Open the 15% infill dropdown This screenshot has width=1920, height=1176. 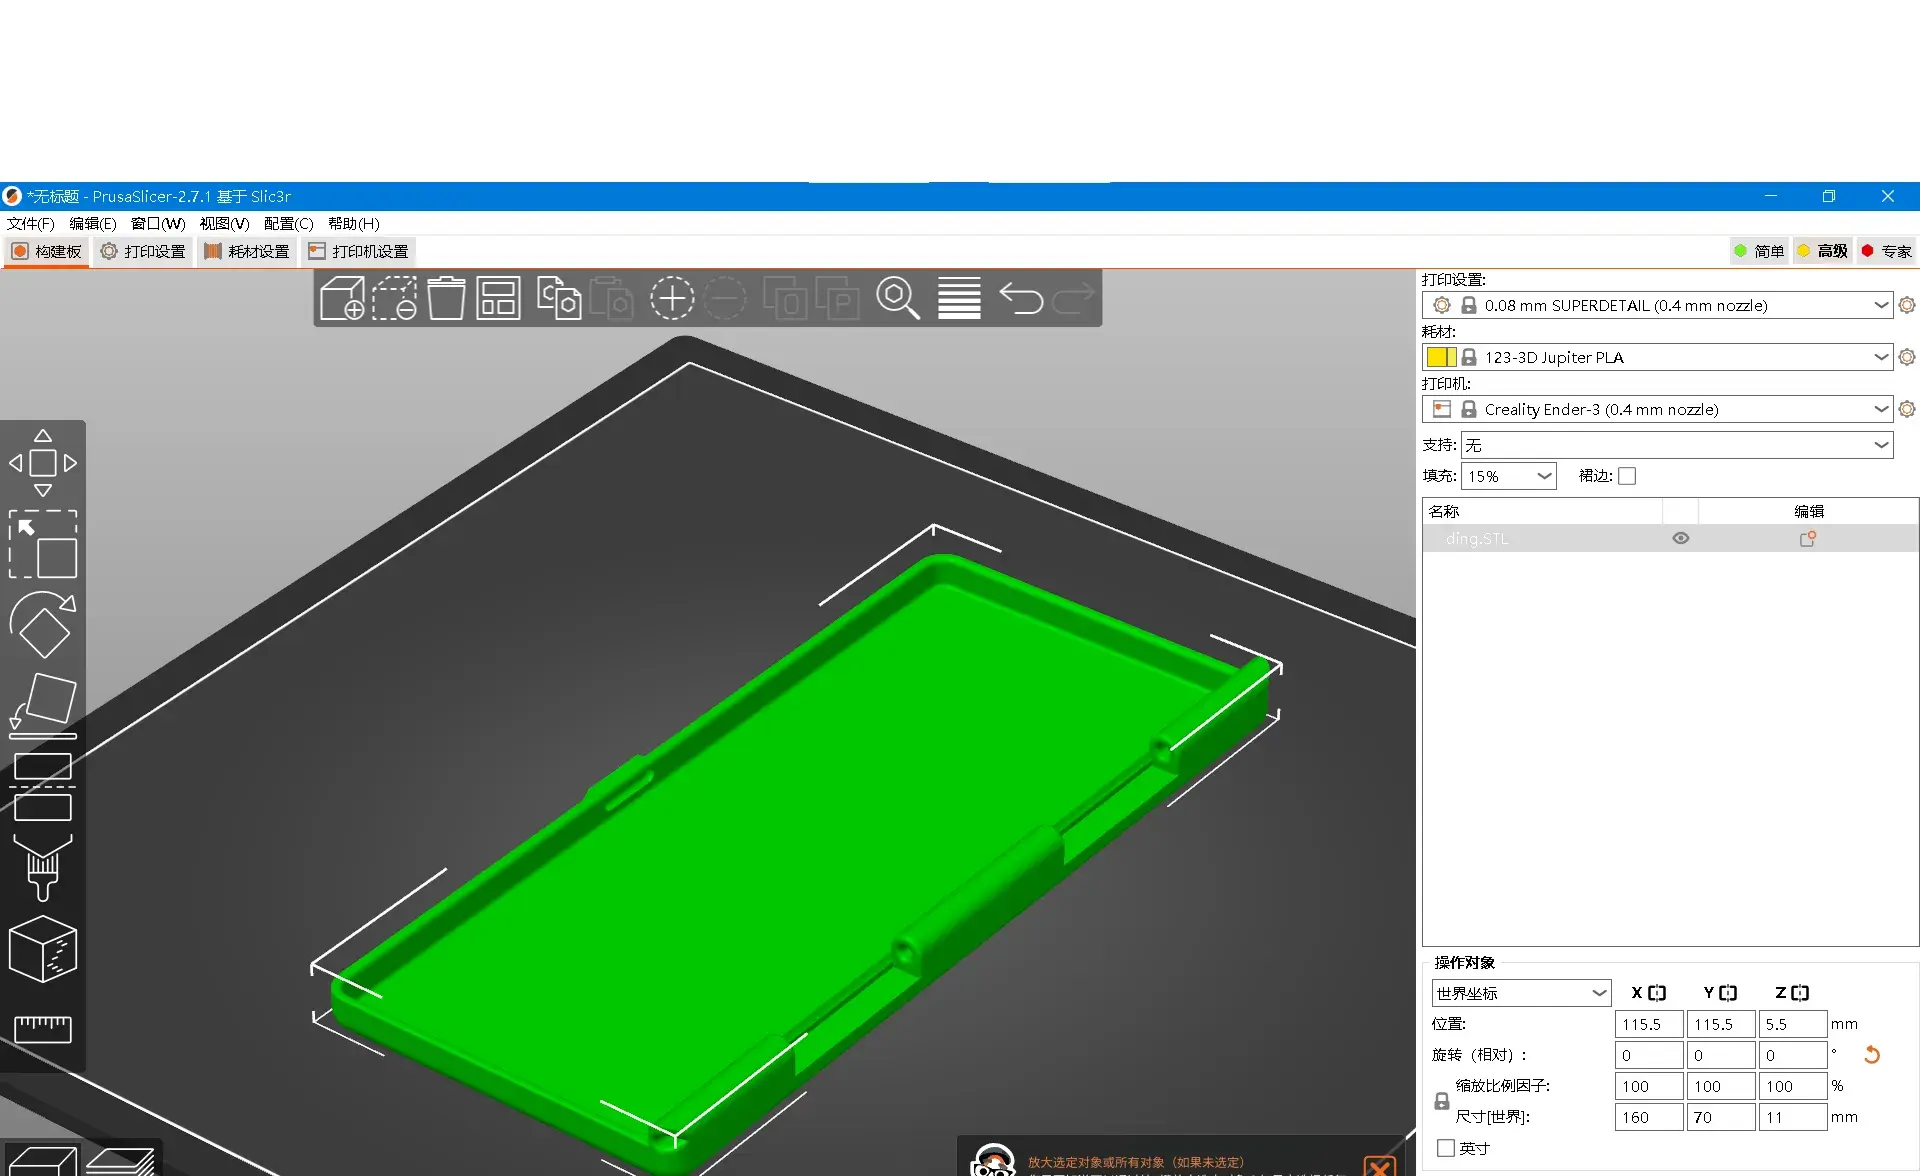click(1544, 476)
